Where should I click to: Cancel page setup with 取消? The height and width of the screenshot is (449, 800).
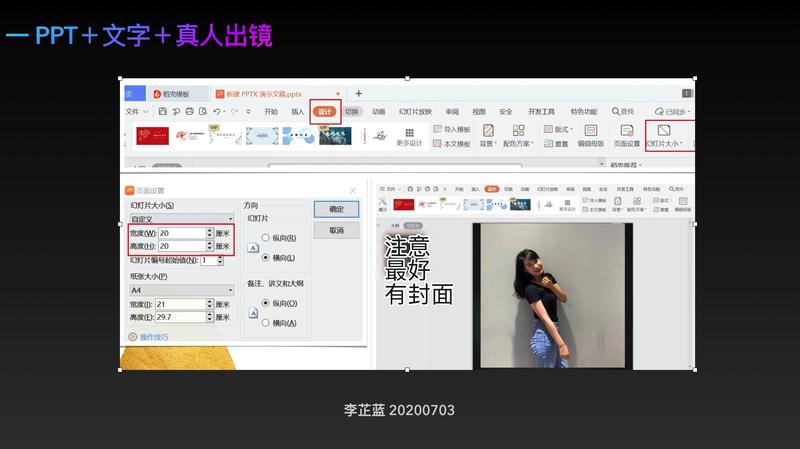click(x=336, y=230)
